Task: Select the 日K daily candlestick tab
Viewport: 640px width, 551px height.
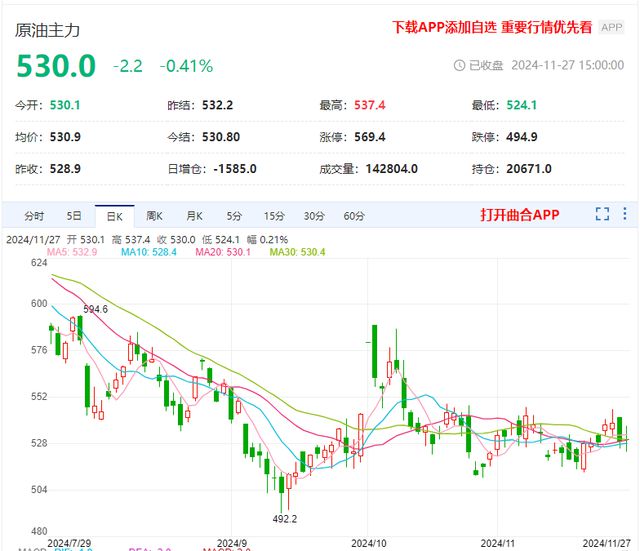Action: [113, 216]
